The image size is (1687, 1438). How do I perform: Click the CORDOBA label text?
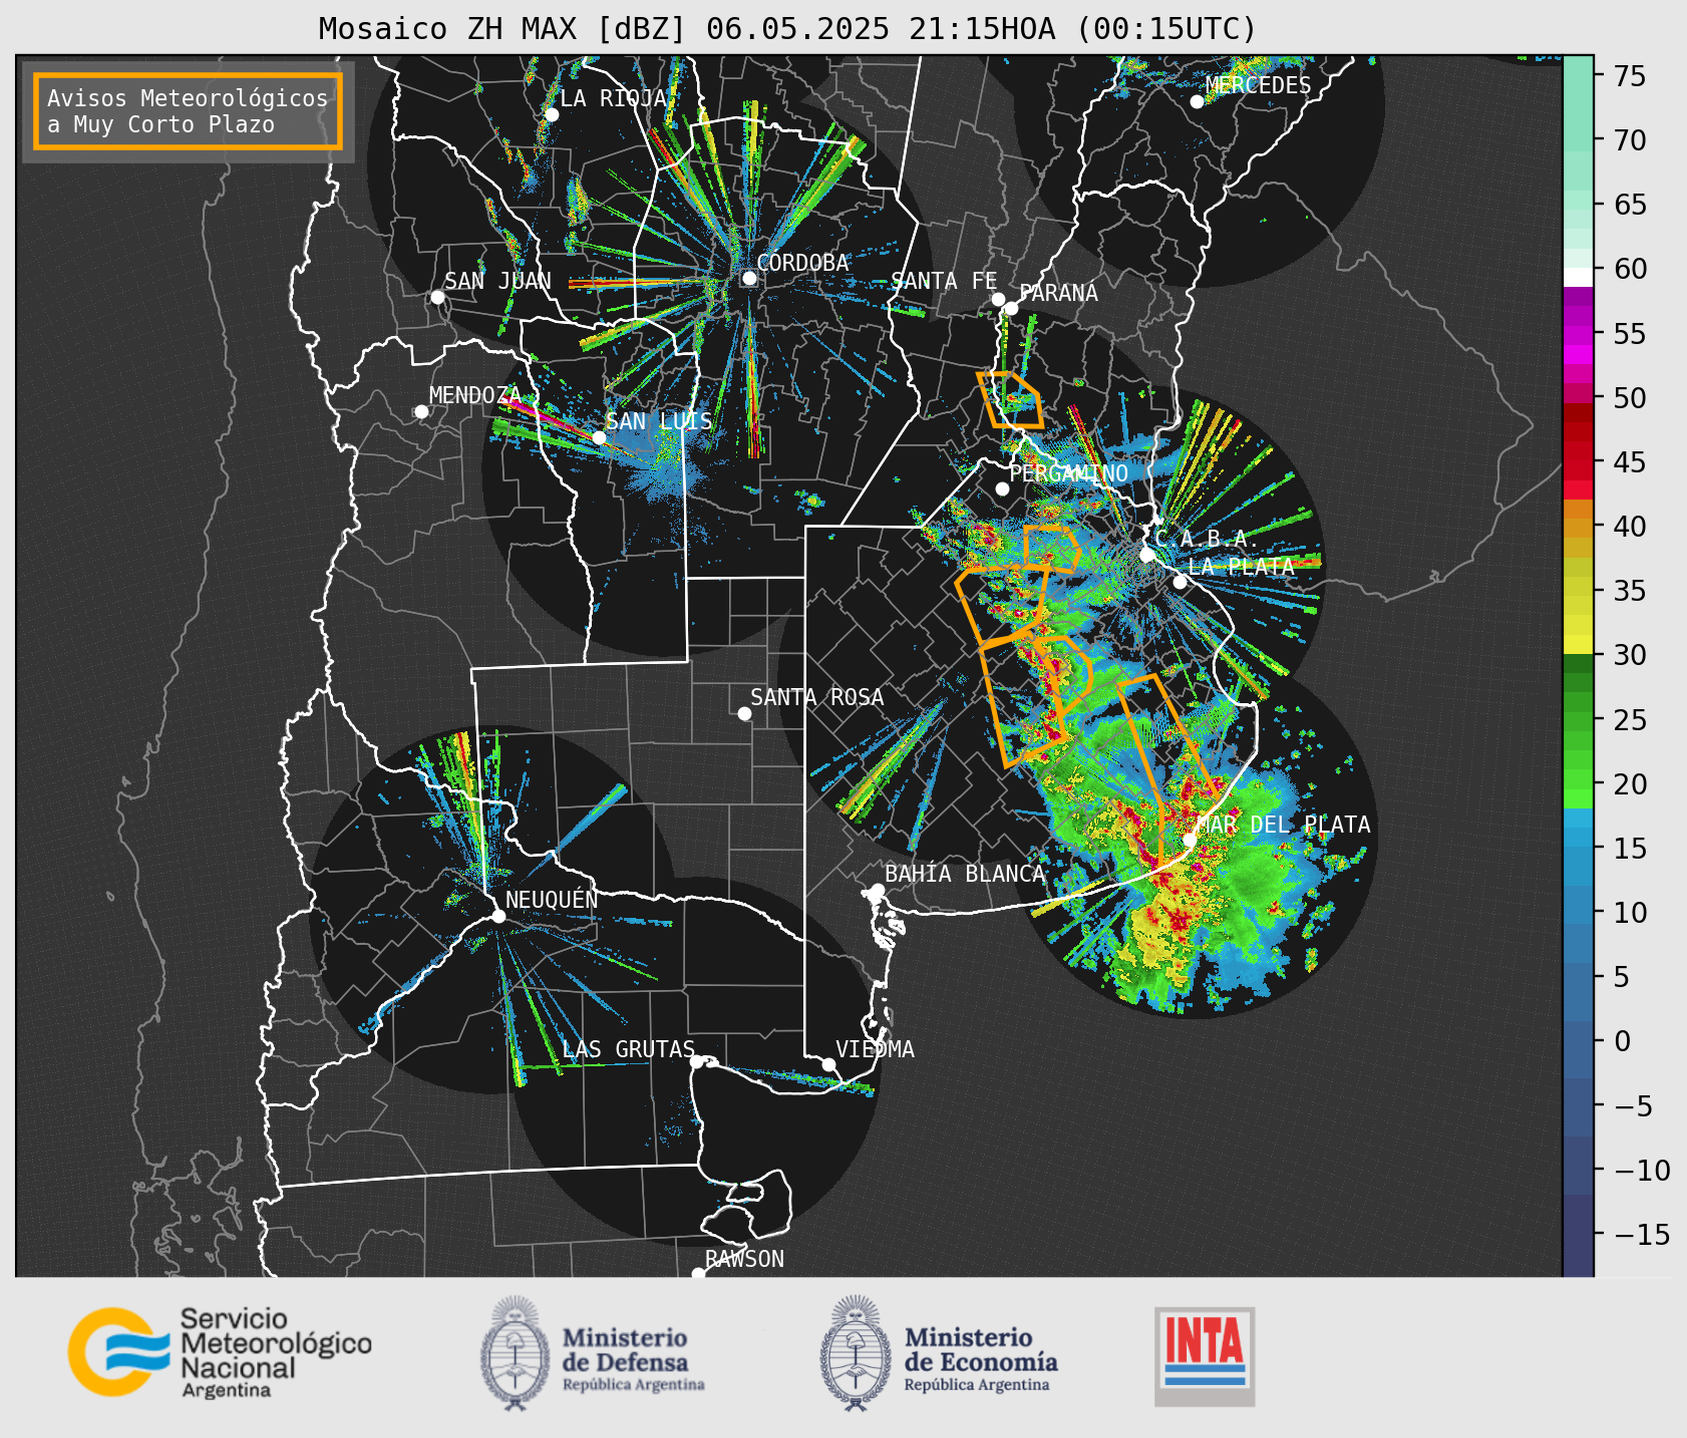pos(803,262)
